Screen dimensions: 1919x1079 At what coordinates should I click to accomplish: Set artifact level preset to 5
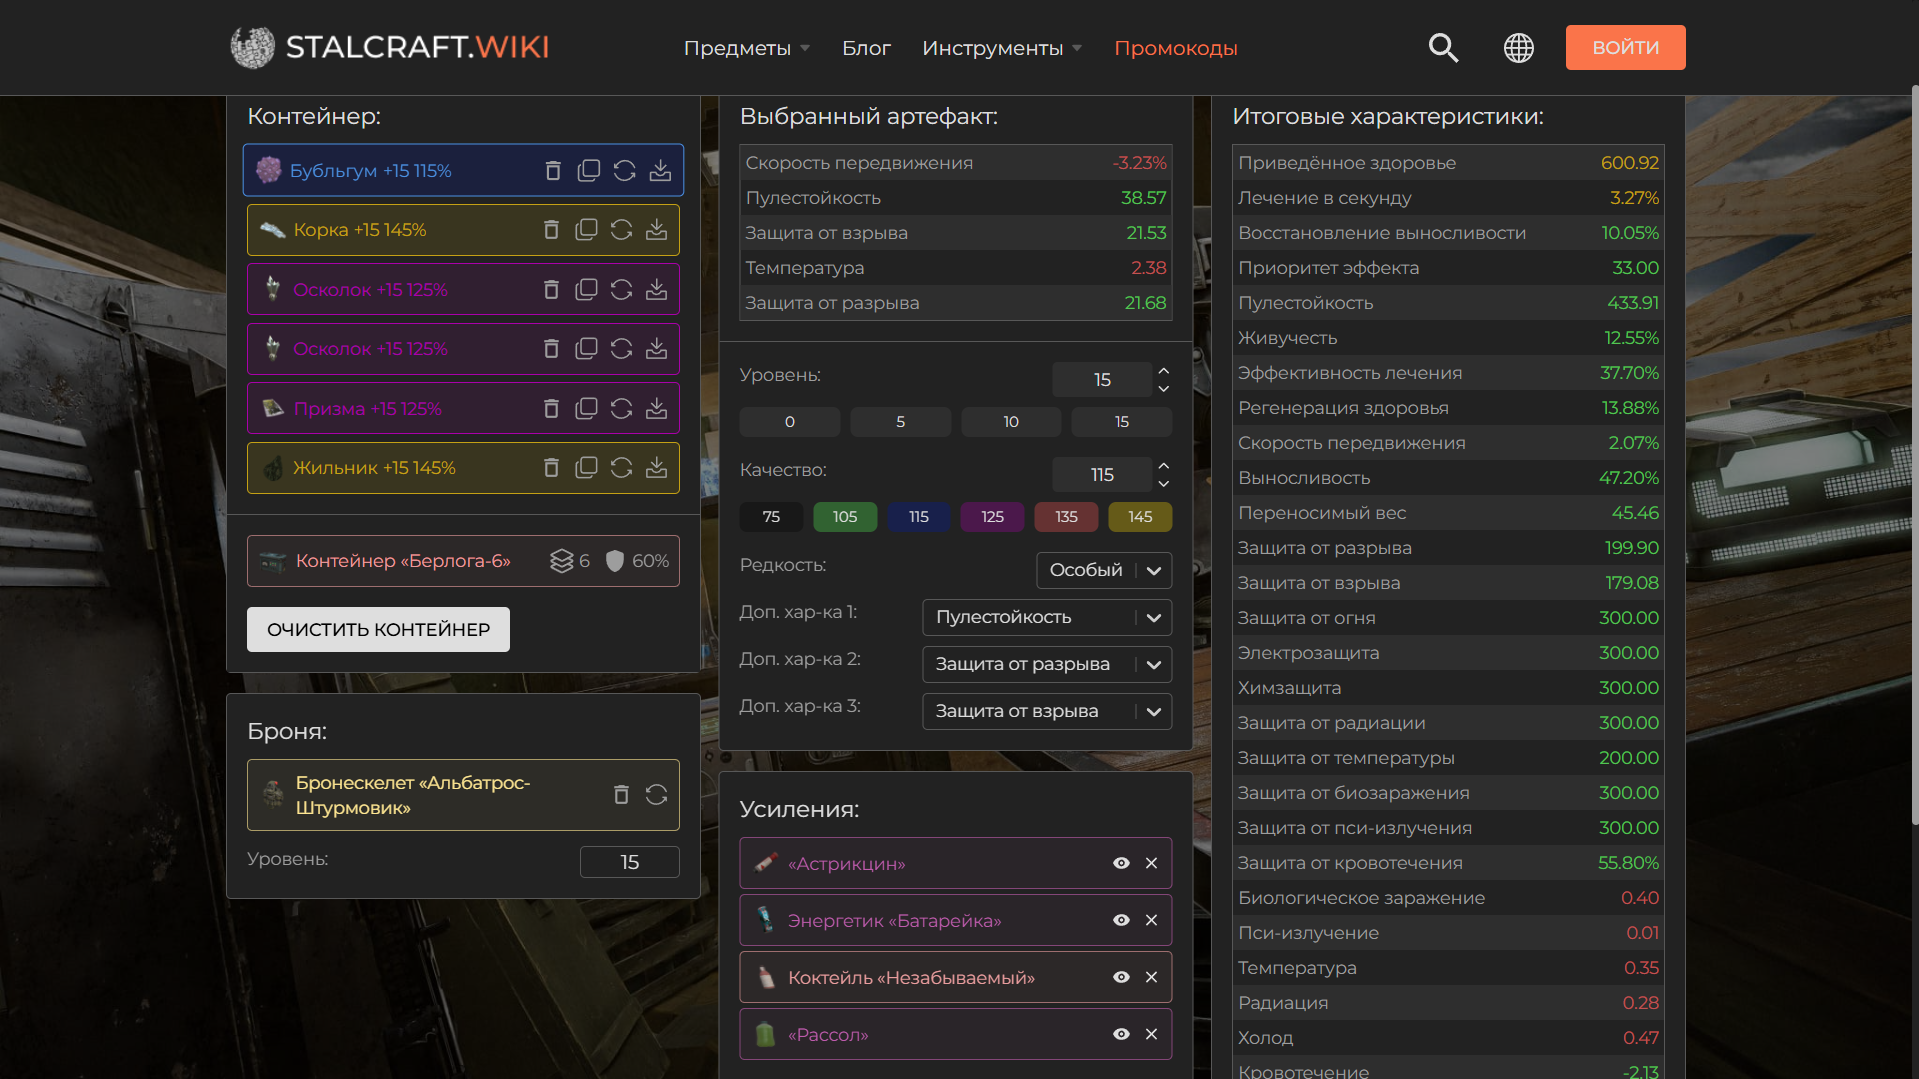tap(900, 422)
